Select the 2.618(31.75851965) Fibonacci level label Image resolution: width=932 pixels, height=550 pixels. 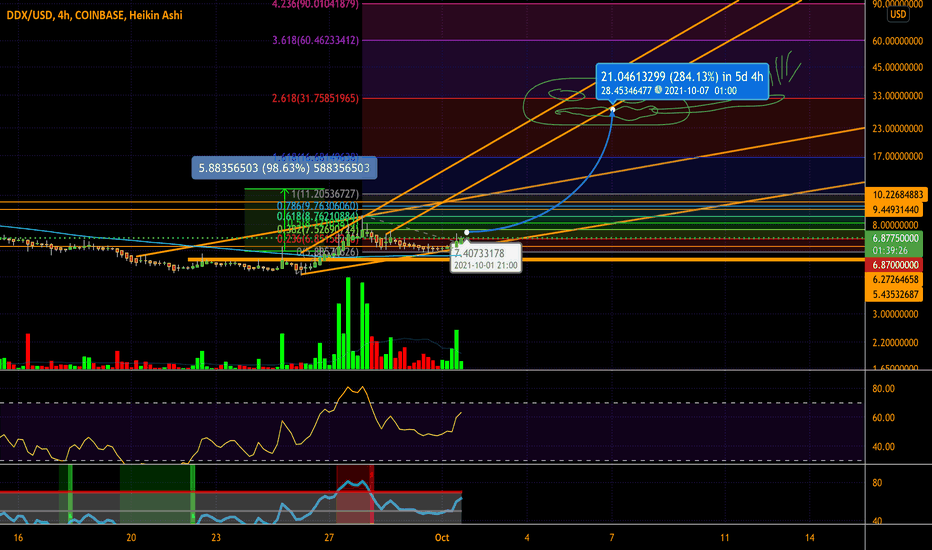click(316, 98)
